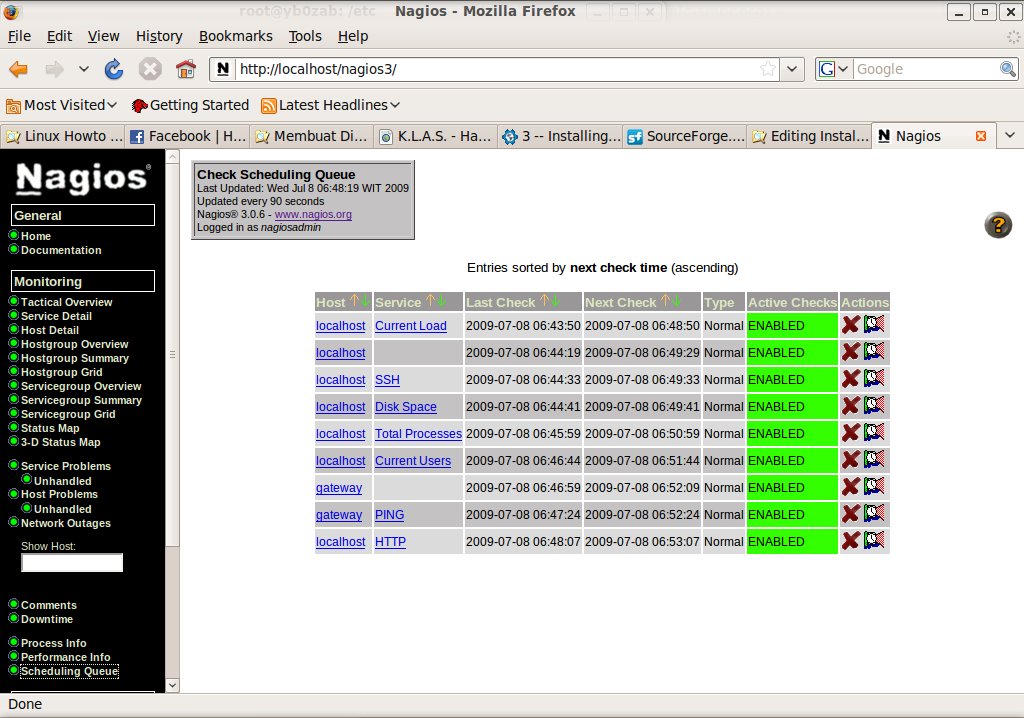The height and width of the screenshot is (718, 1024).
Task: Open the Bookmarks menu
Action: (x=235, y=36)
